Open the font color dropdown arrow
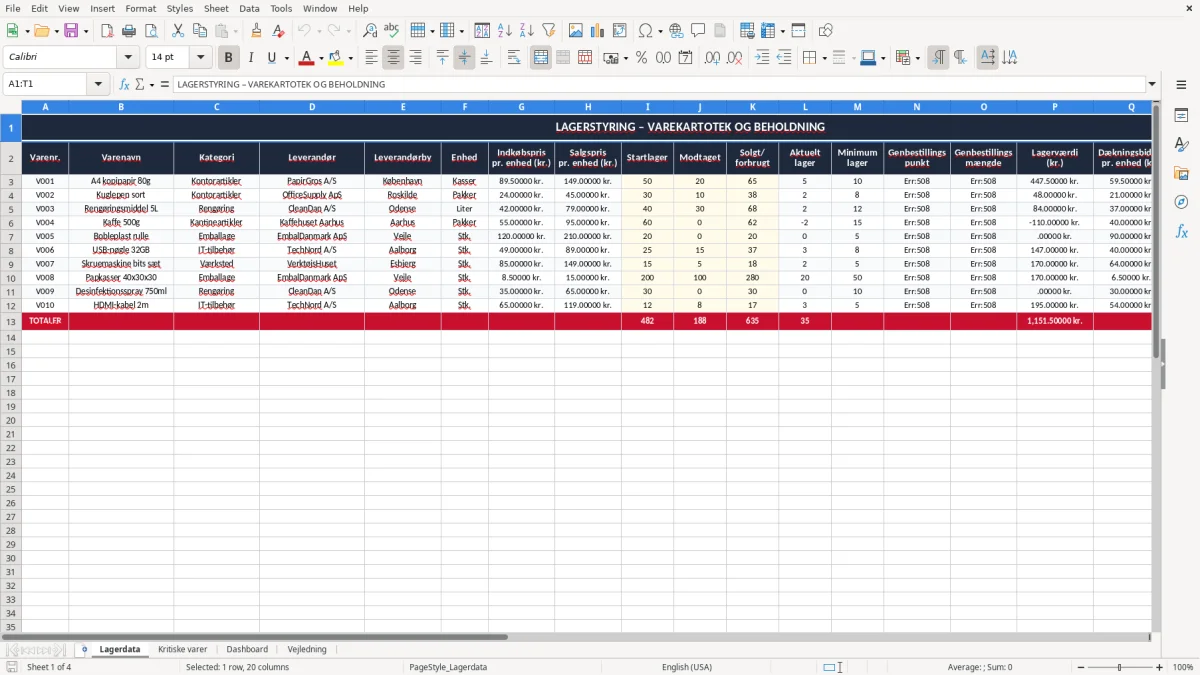1200x675 pixels. pyautogui.click(x=321, y=58)
